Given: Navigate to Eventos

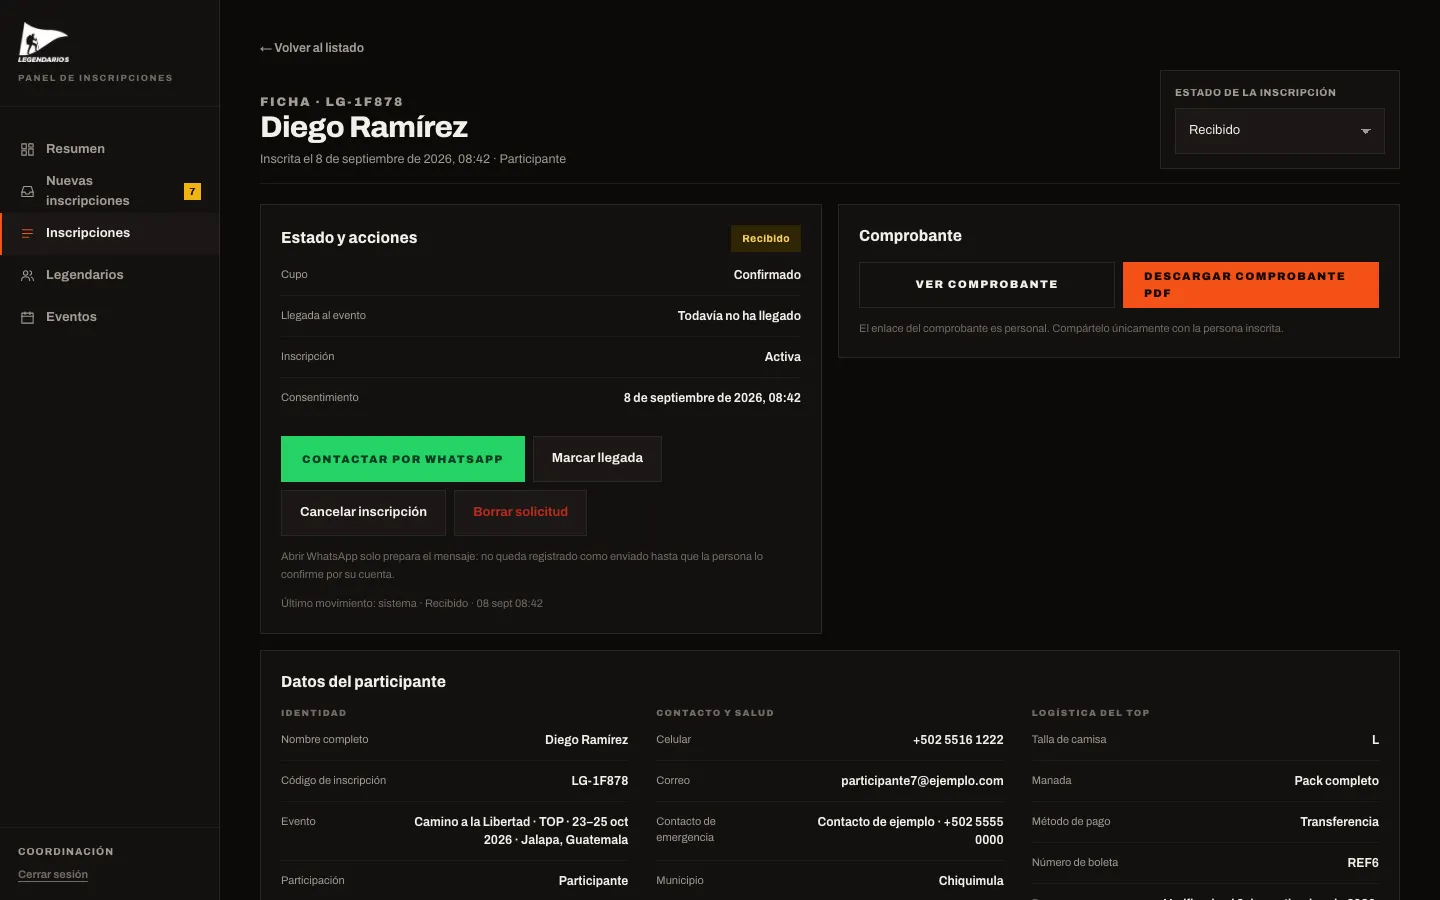Looking at the screenshot, I should point(110,317).
